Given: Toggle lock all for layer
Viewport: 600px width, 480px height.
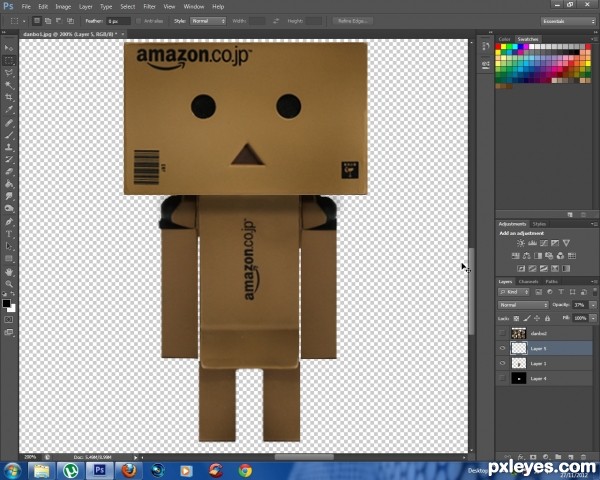Looking at the screenshot, I should 548,318.
